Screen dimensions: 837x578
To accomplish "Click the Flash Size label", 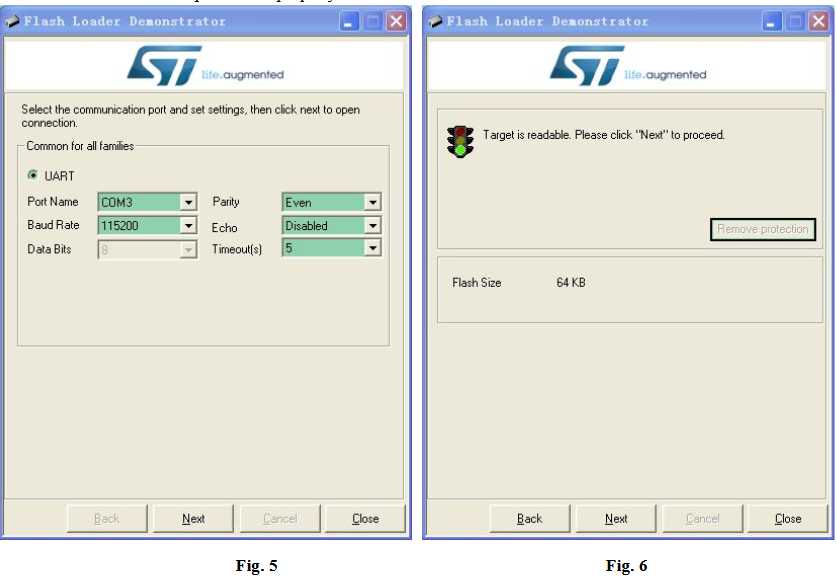I will tap(477, 282).
